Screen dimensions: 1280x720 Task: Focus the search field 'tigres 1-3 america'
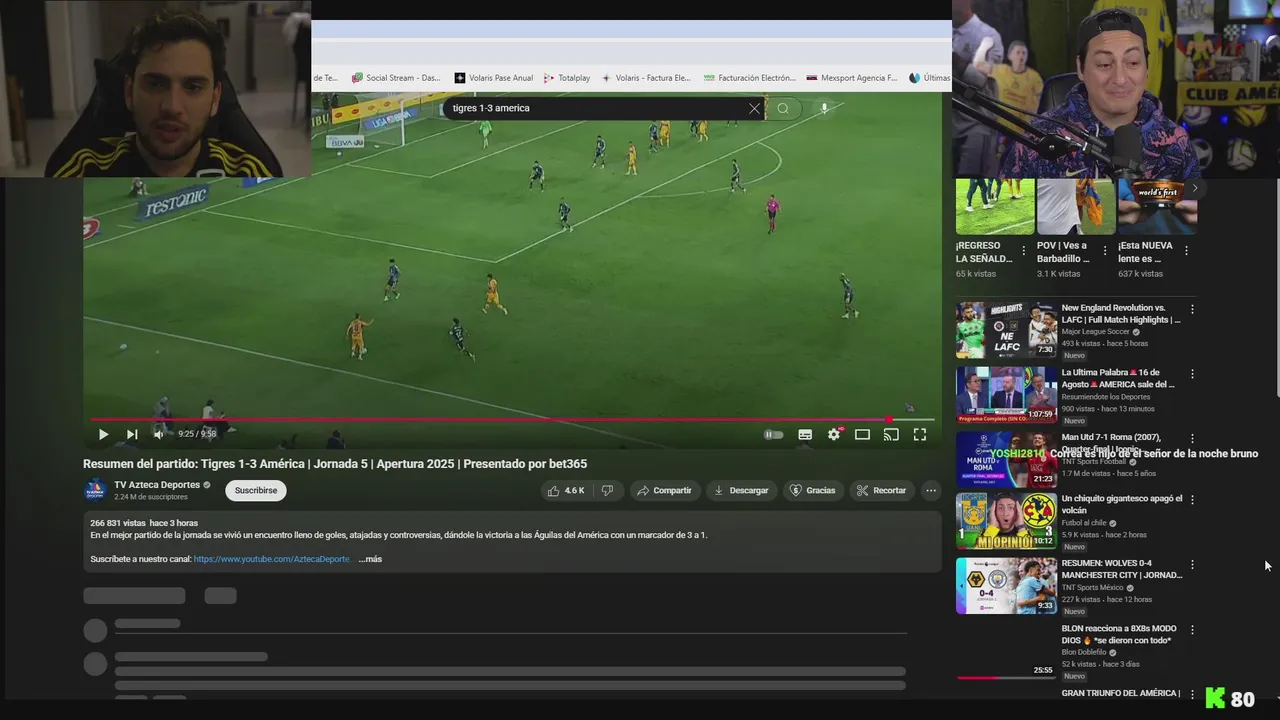[x=595, y=108]
